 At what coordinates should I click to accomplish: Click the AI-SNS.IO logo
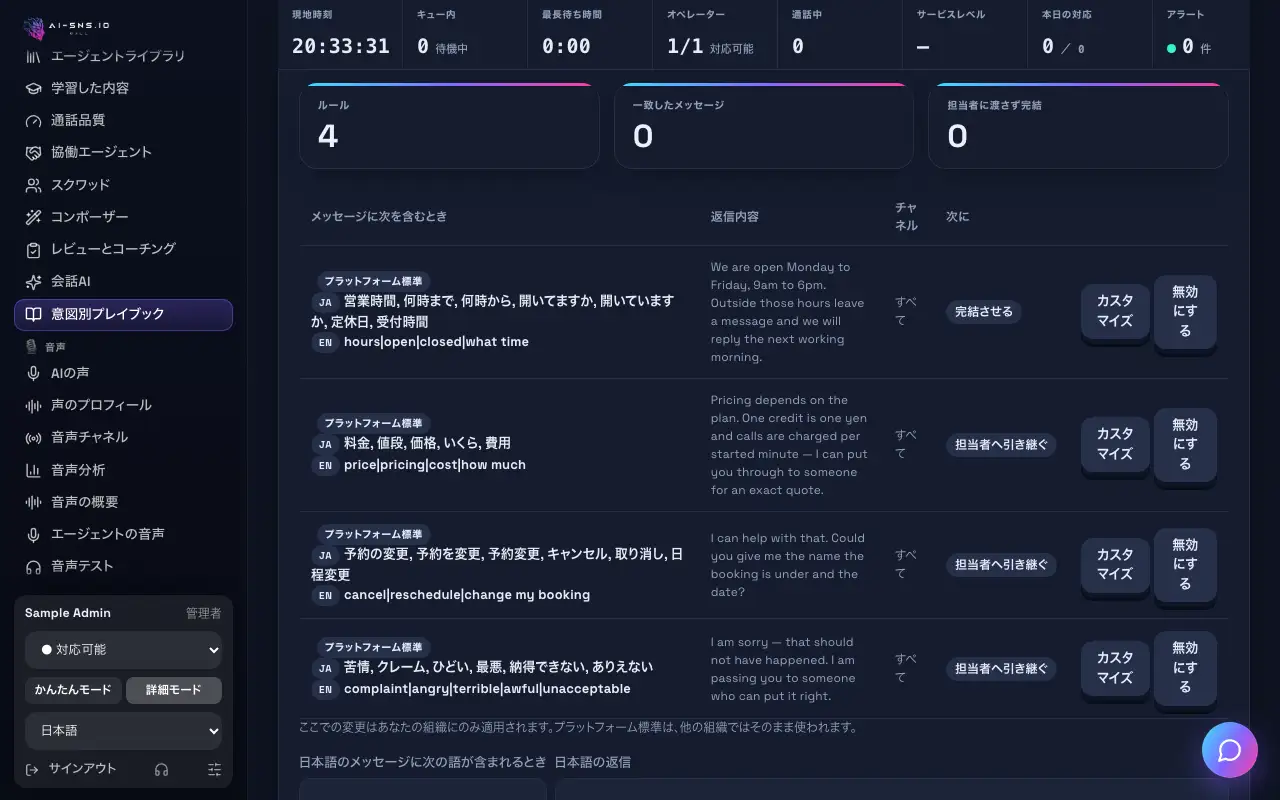[65, 27]
